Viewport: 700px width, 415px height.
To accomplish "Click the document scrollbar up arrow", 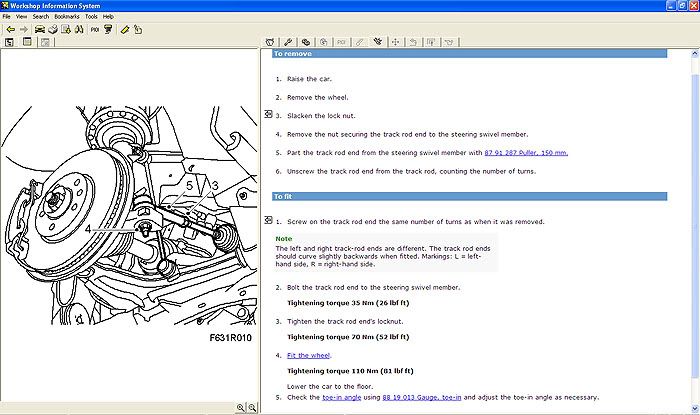I will click(x=695, y=54).
